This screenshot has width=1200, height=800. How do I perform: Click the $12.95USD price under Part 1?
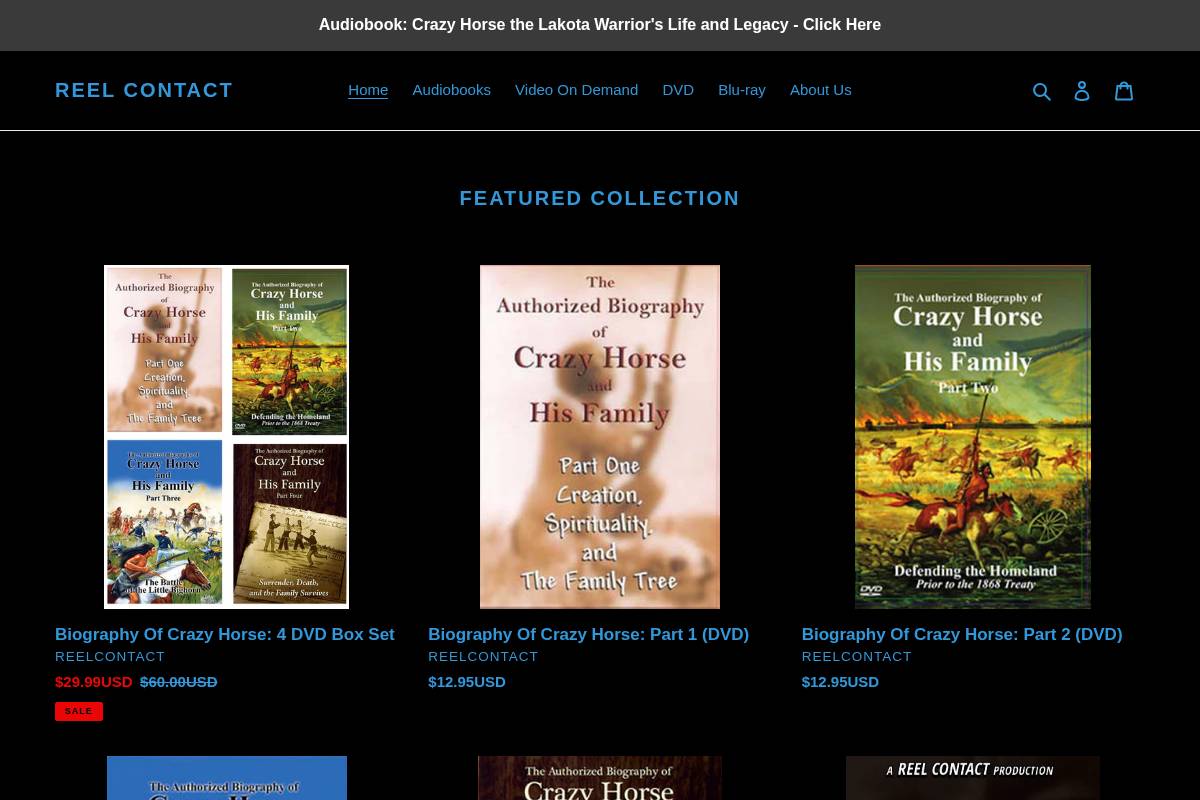coord(467,682)
